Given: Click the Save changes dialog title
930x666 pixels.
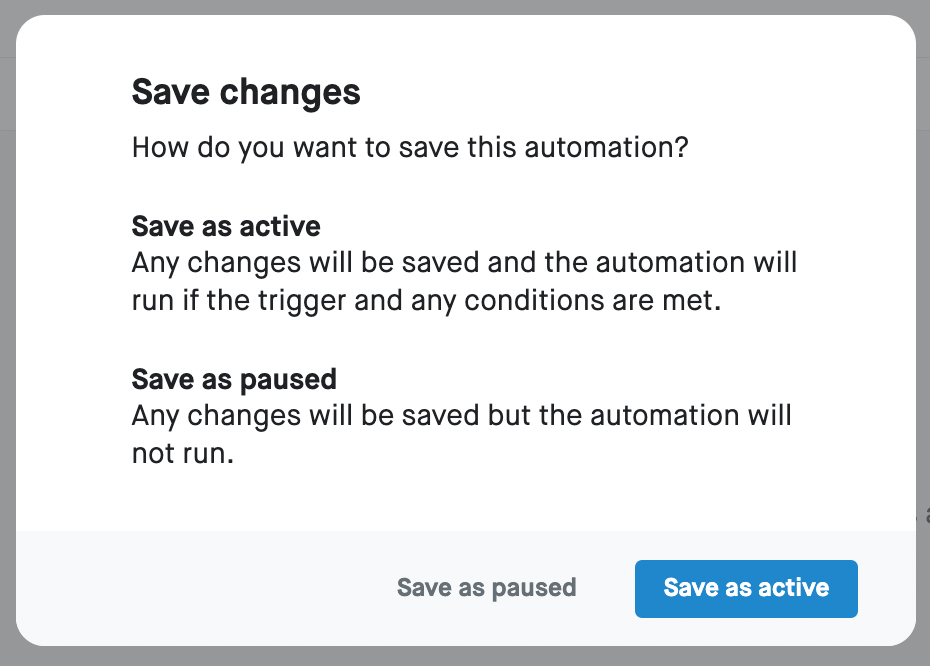Looking at the screenshot, I should [246, 93].
